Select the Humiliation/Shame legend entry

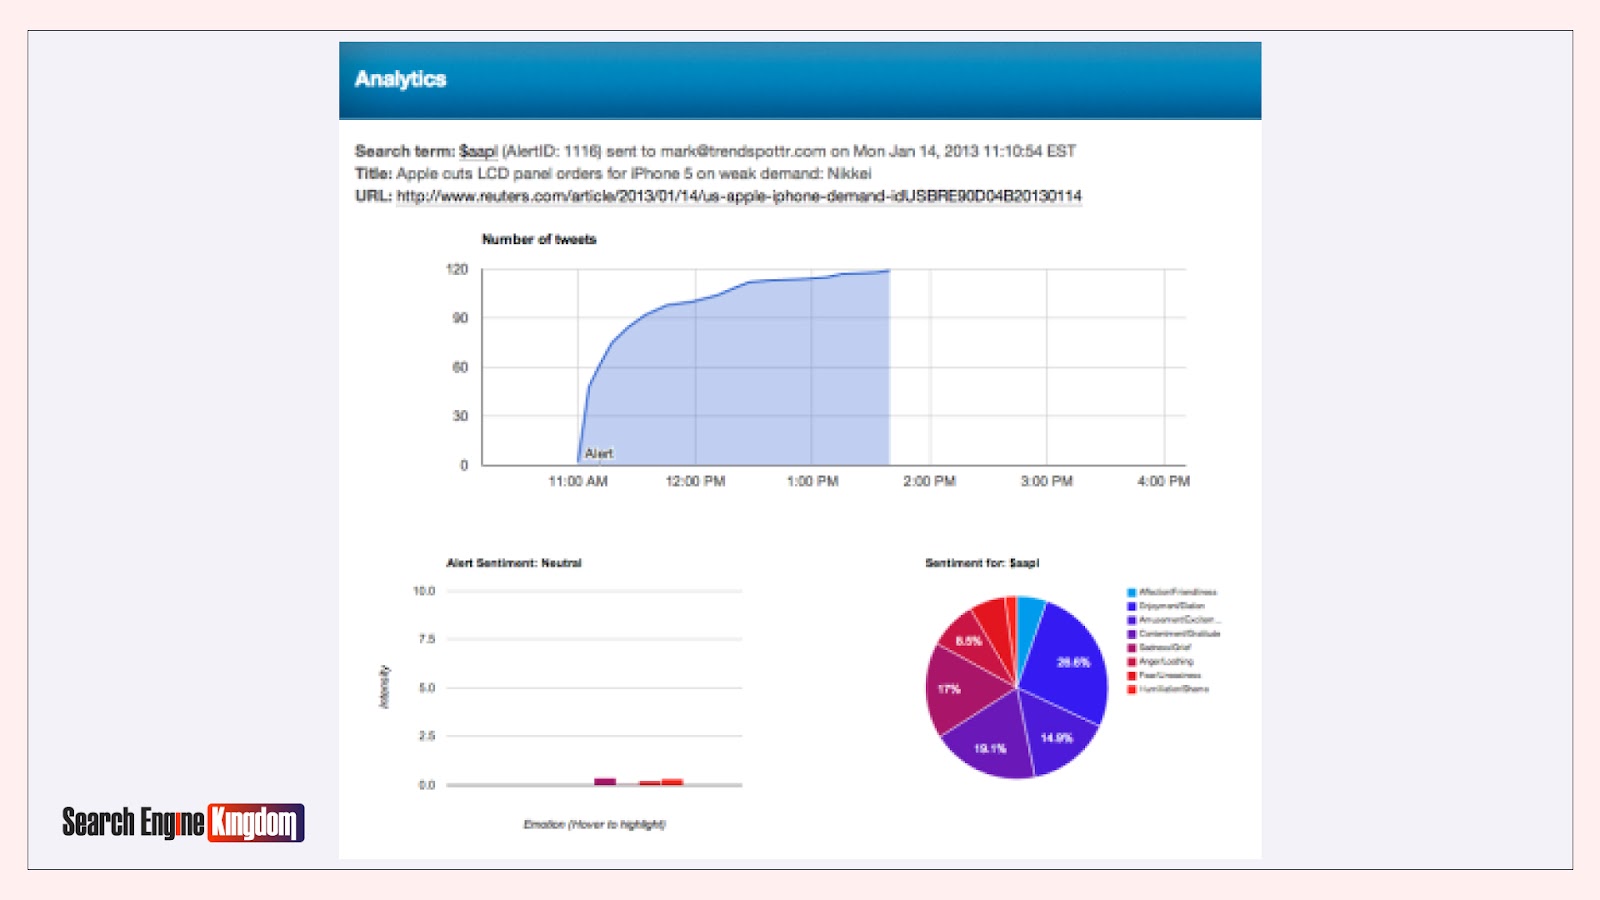coord(1168,689)
